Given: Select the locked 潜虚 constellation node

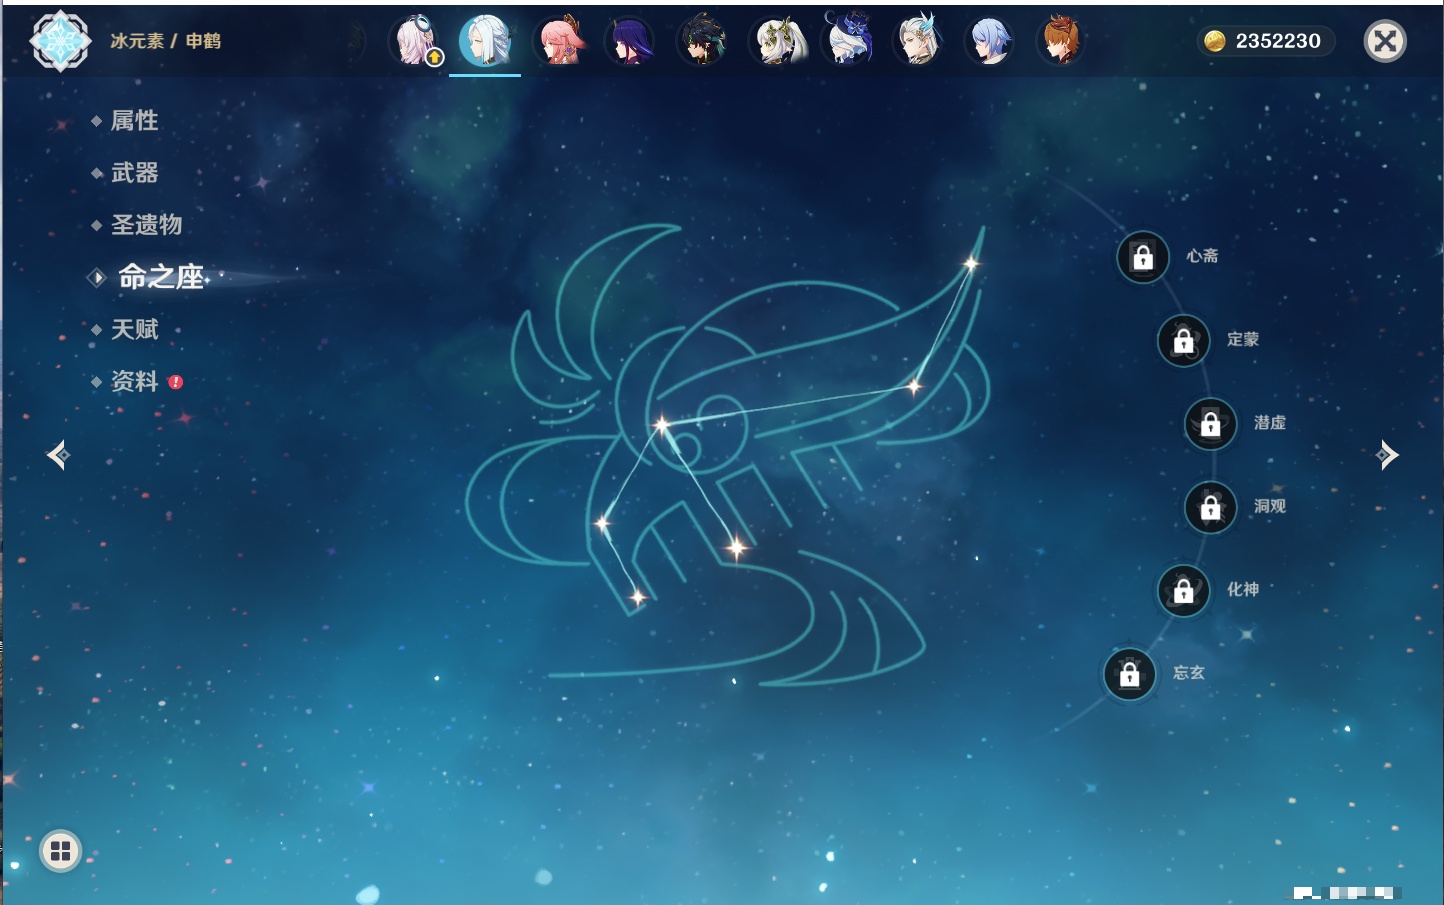Looking at the screenshot, I should click(x=1210, y=424).
